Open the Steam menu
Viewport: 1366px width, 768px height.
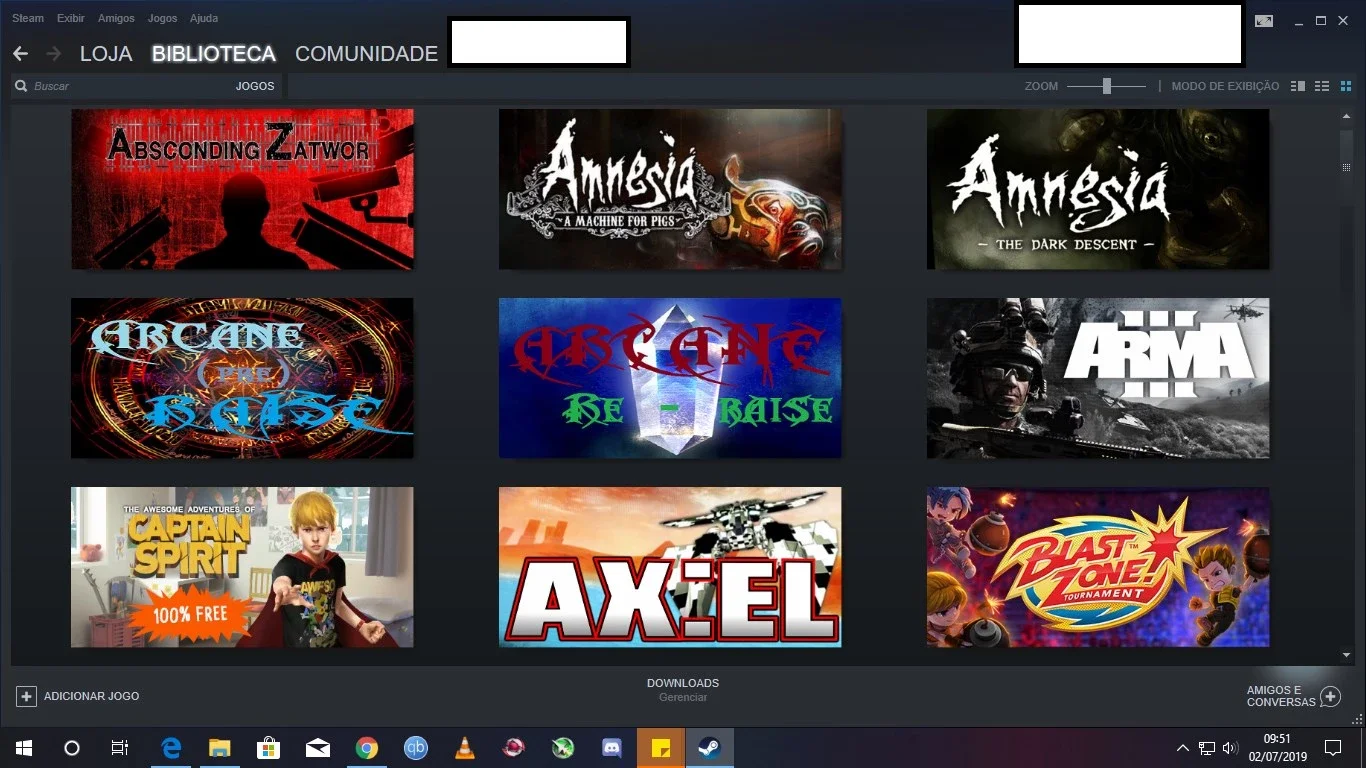click(x=28, y=18)
